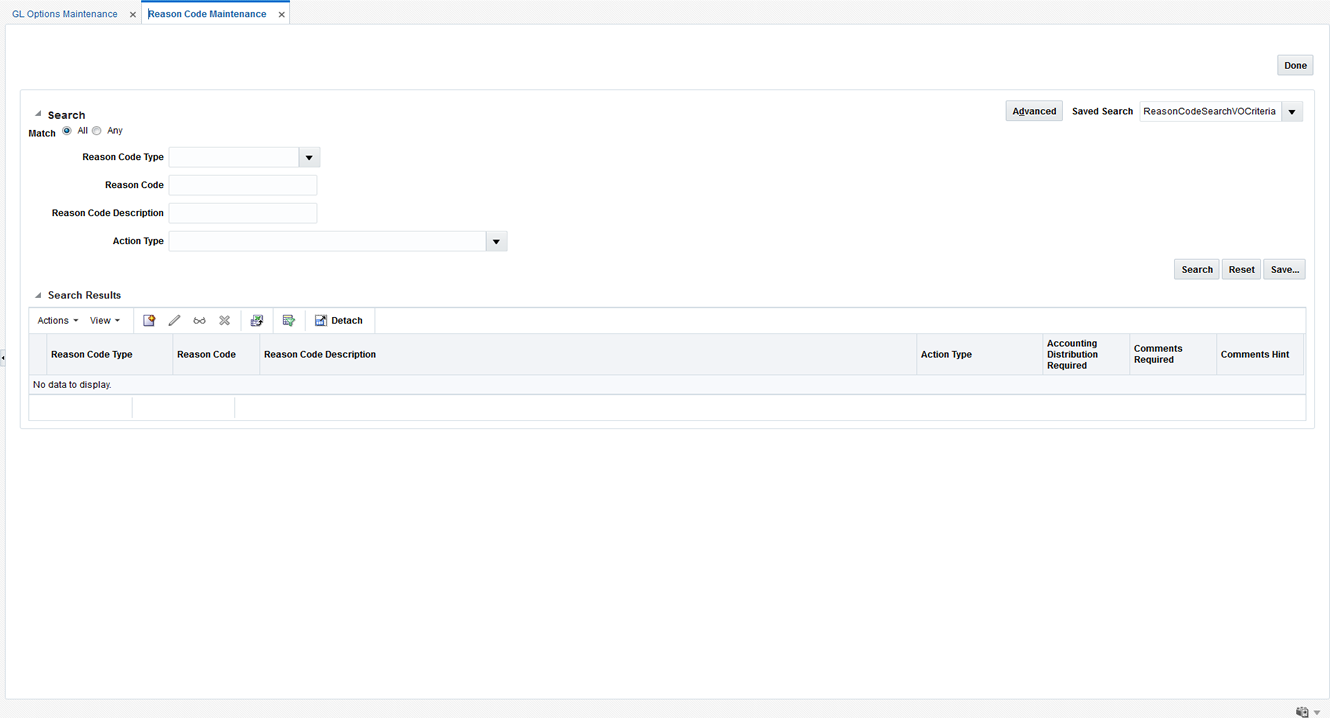Open the Action Type dropdown
Viewport: 1331px width, 722px height.
click(x=496, y=240)
